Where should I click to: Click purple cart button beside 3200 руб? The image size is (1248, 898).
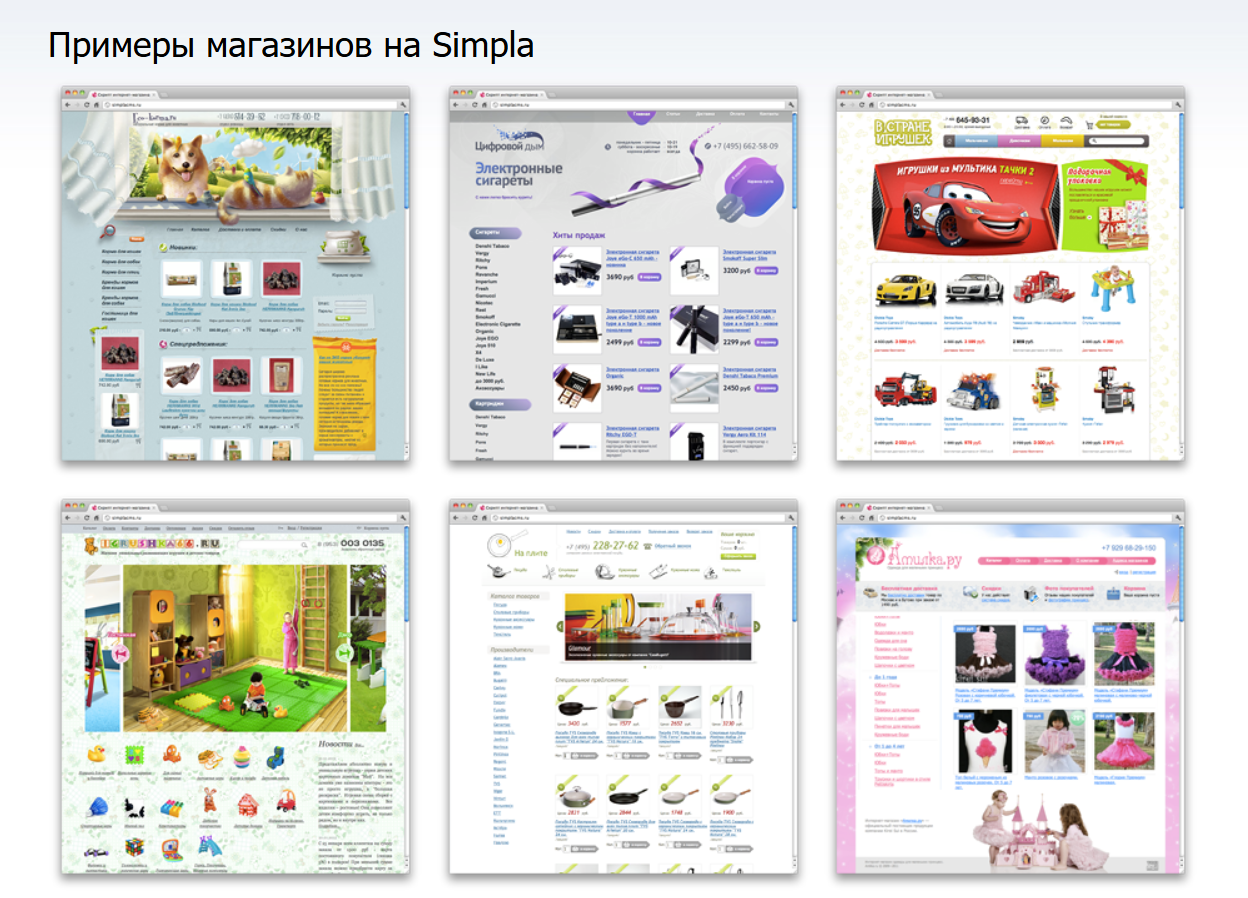767,270
